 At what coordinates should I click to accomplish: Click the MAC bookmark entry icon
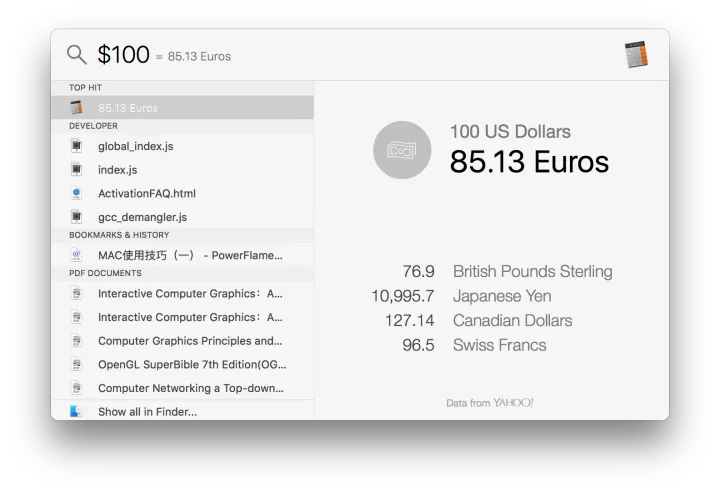[x=76, y=255]
